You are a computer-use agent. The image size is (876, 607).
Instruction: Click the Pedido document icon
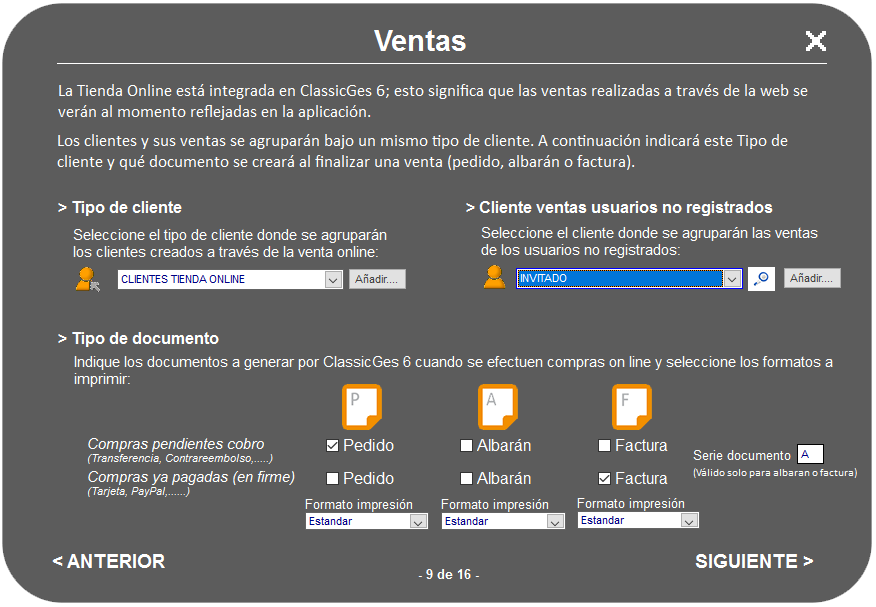[x=362, y=407]
